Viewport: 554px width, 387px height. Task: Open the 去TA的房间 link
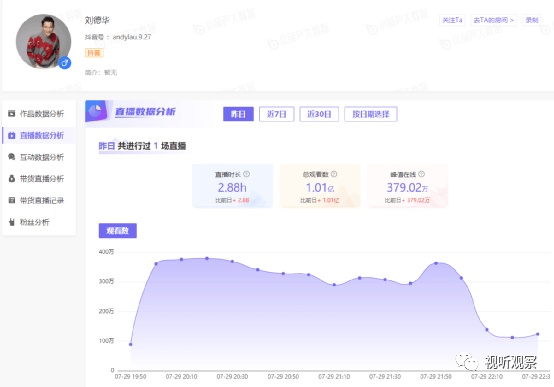click(x=494, y=20)
